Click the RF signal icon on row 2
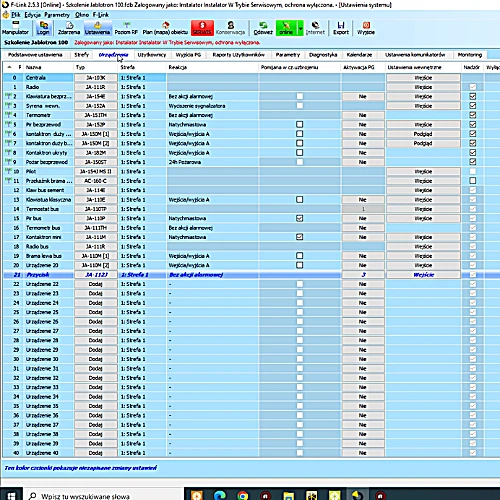The image size is (500, 500). (8, 96)
